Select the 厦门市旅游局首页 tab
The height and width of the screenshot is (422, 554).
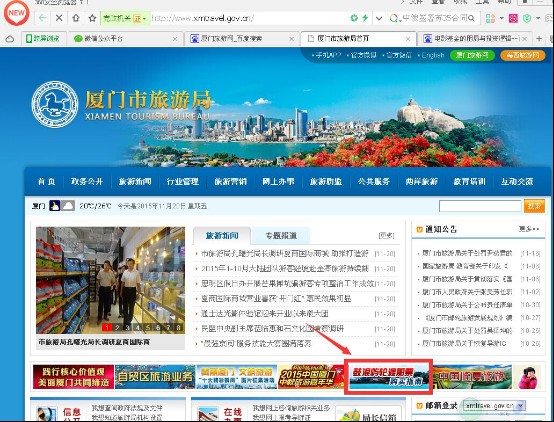point(359,39)
